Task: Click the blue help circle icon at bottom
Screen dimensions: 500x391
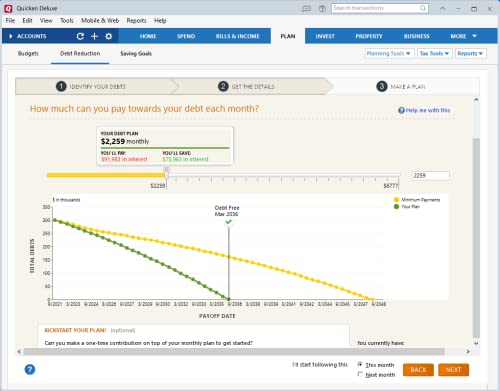Action: [30, 369]
